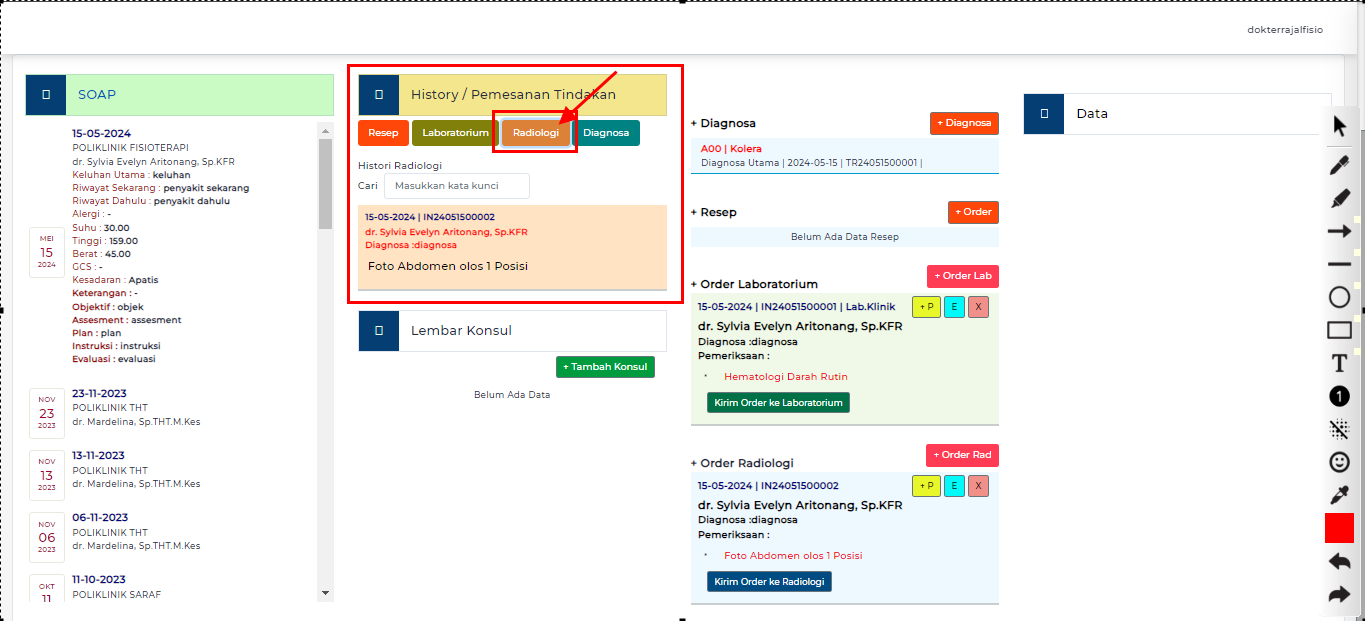Click the undo arrow icon
Viewport: 1365px width, 621px height.
click(x=1340, y=561)
